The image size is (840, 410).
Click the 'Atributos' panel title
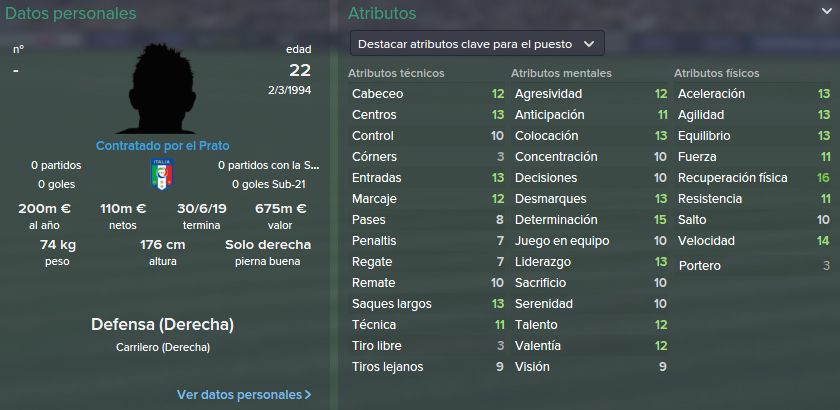[382, 13]
